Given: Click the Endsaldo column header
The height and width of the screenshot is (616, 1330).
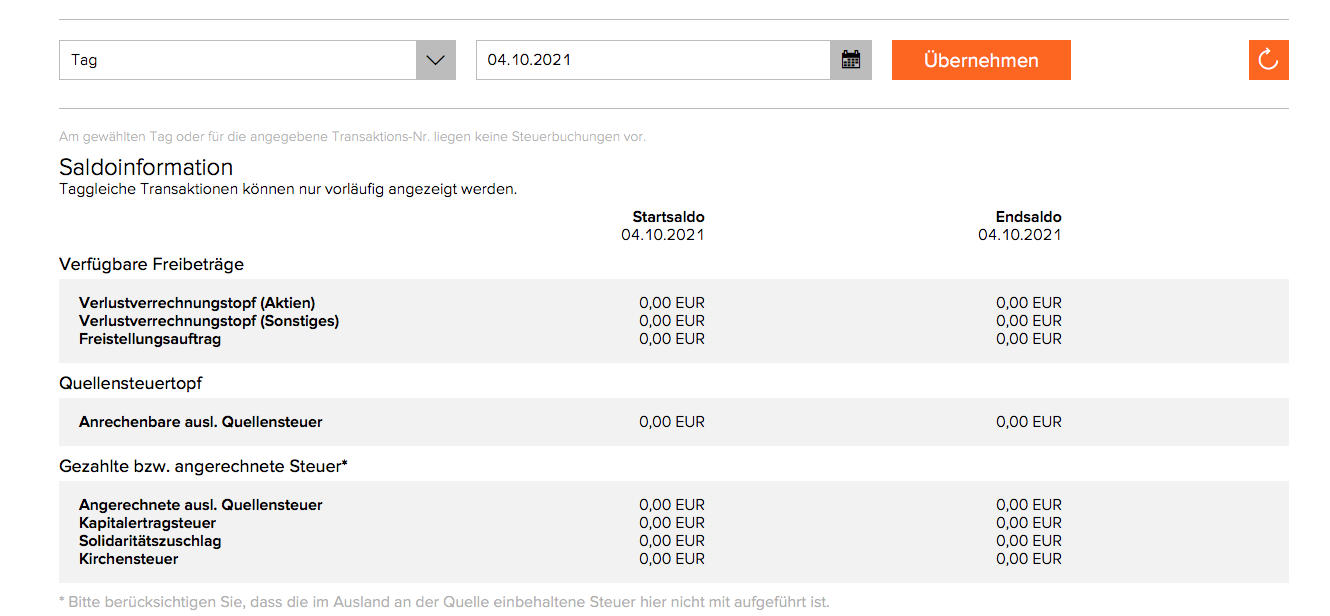Looking at the screenshot, I should [1028, 217].
